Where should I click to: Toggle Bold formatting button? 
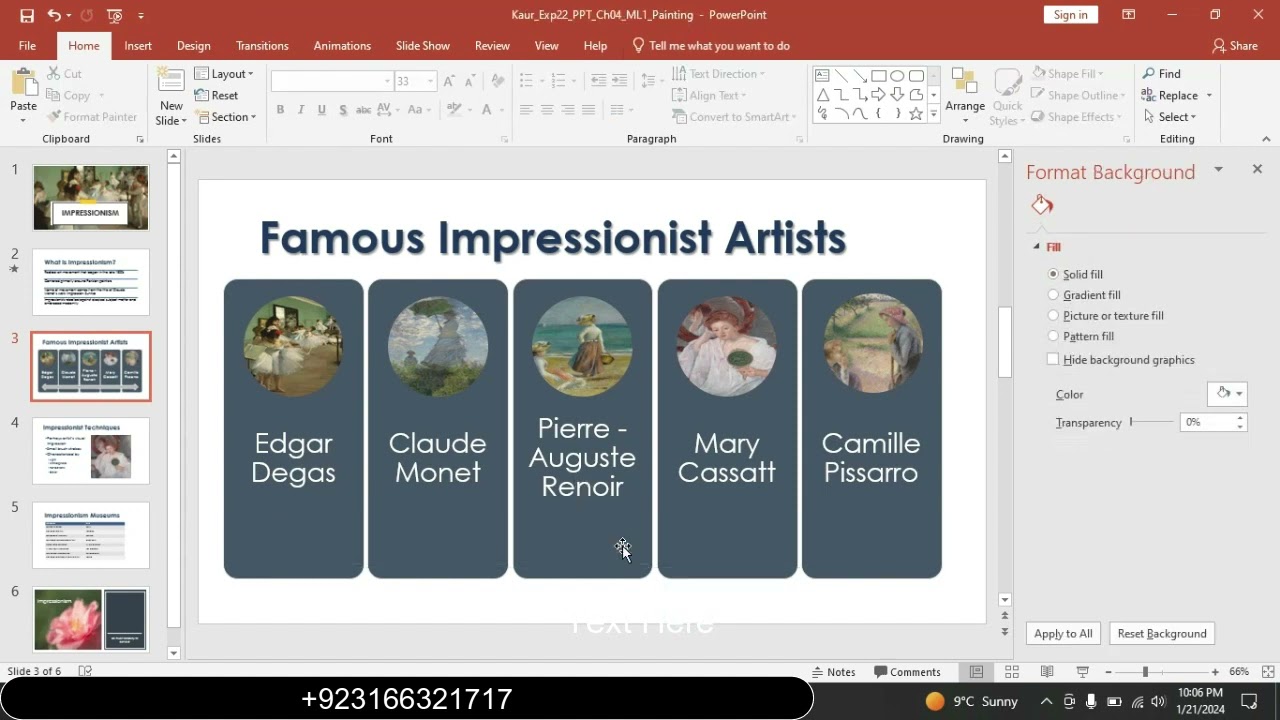click(x=280, y=110)
